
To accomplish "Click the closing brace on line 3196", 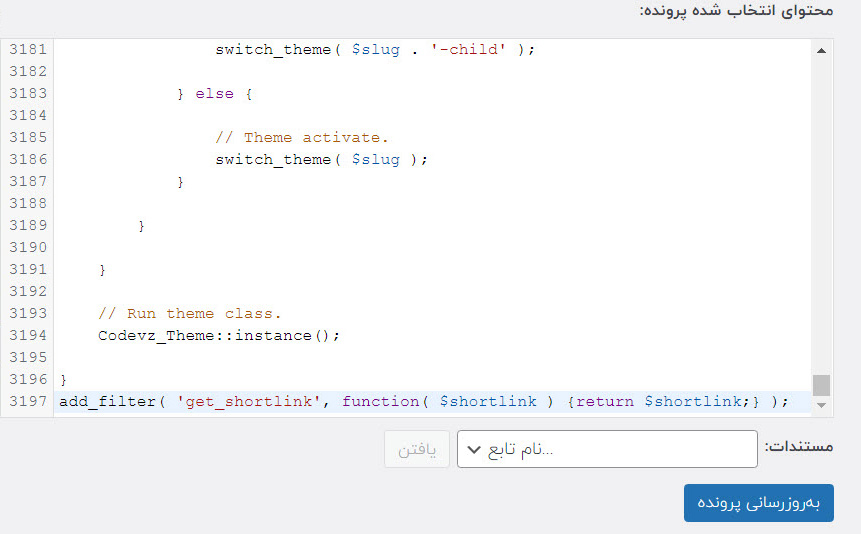I will [x=63, y=380].
